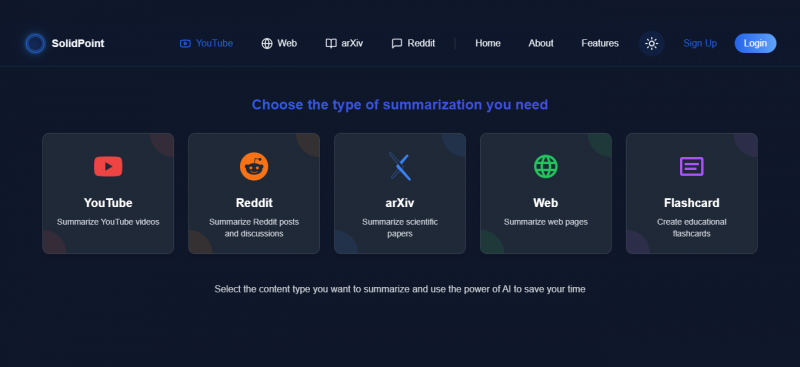Click the Sign Up link
The image size is (800, 367).
point(700,43)
